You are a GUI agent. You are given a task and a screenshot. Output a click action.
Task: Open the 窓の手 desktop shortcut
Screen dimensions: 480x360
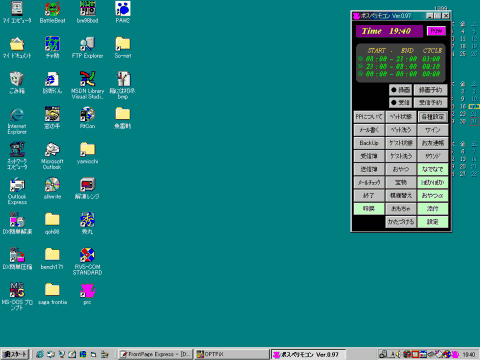pyautogui.click(x=52, y=117)
